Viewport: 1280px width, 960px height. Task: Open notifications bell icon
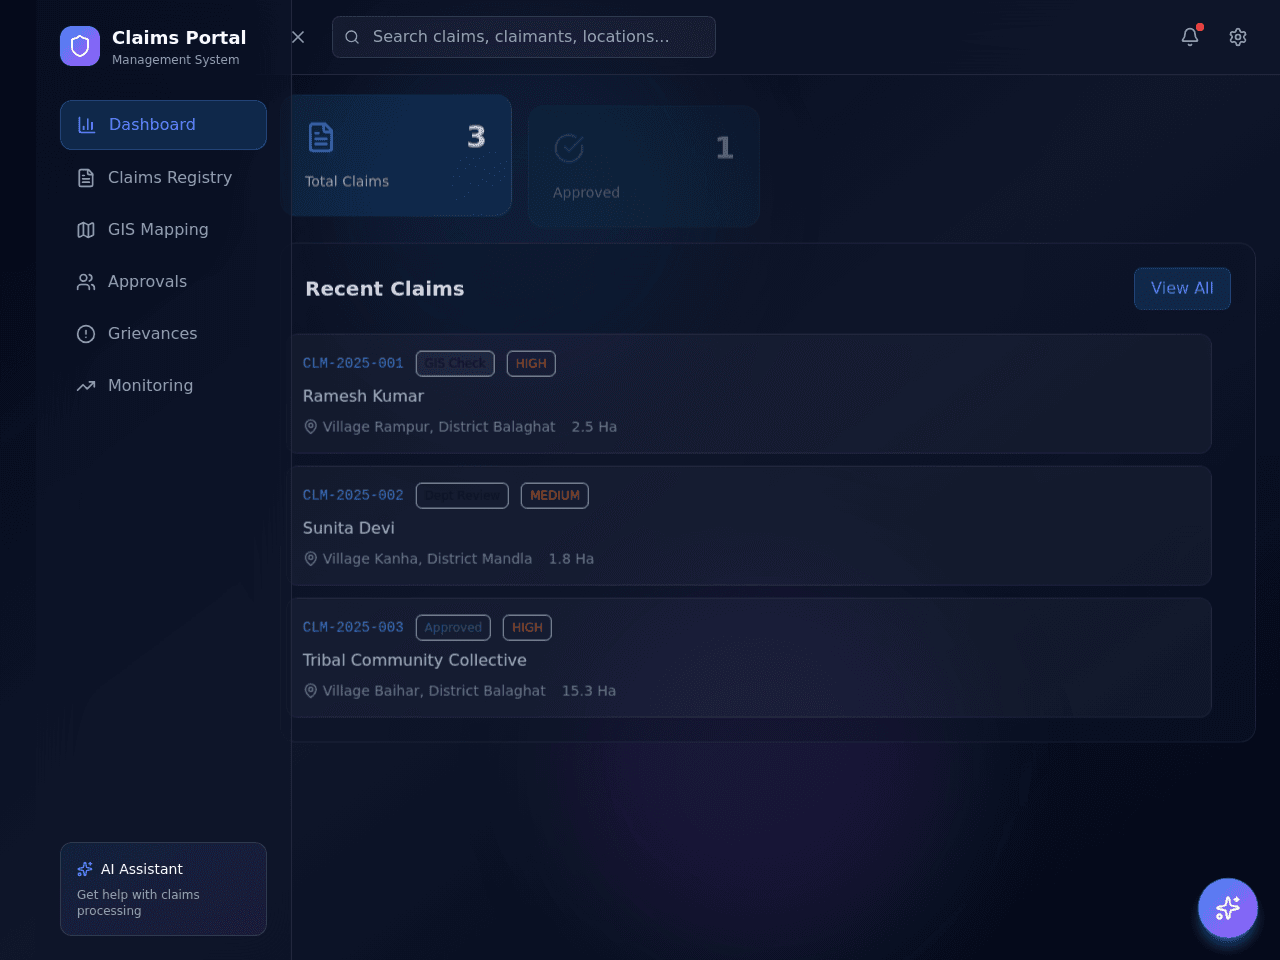[x=1190, y=37]
